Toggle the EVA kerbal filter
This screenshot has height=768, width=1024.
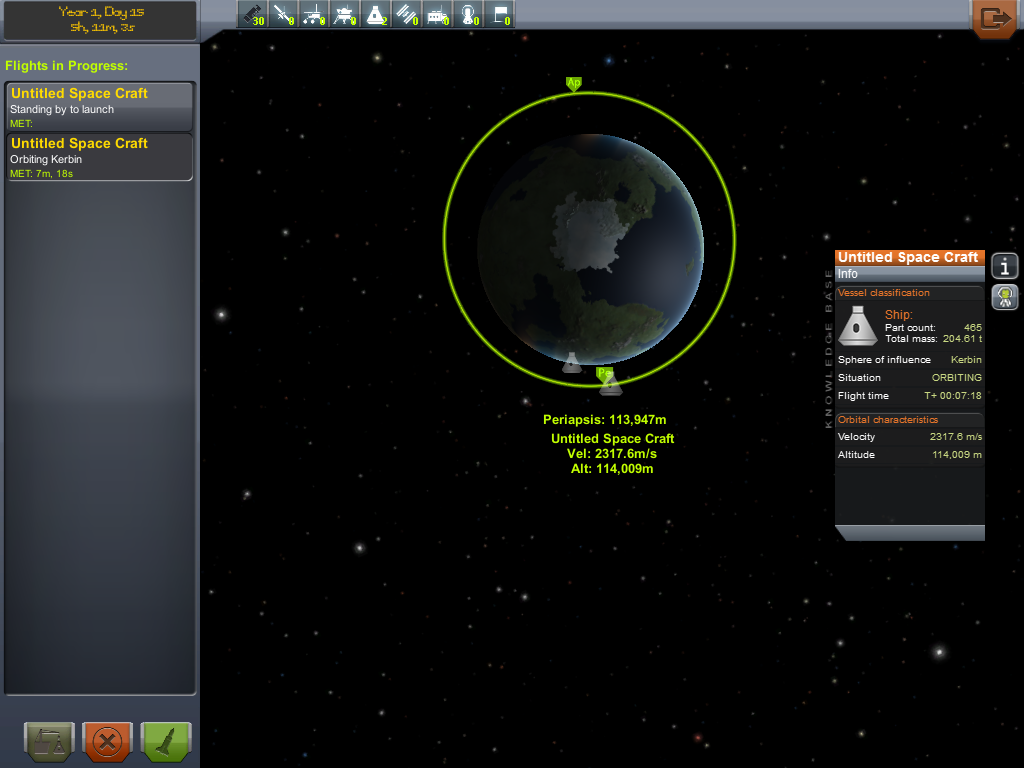click(x=468, y=14)
